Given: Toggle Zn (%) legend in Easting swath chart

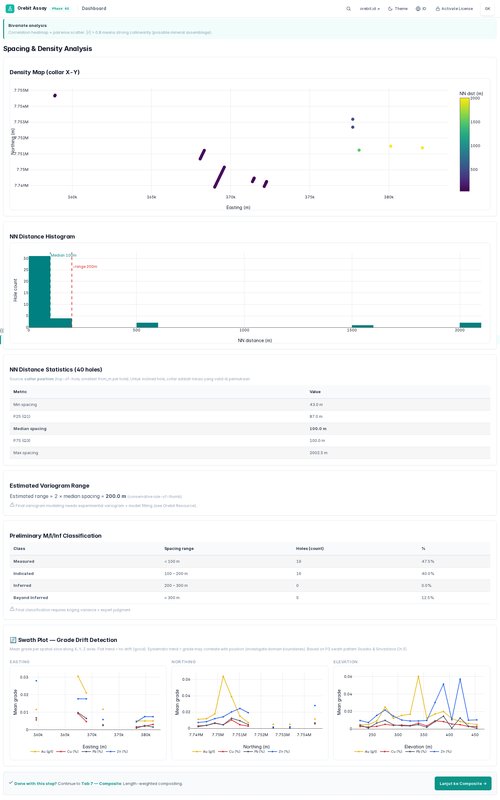Looking at the screenshot, I should (x=117, y=752).
